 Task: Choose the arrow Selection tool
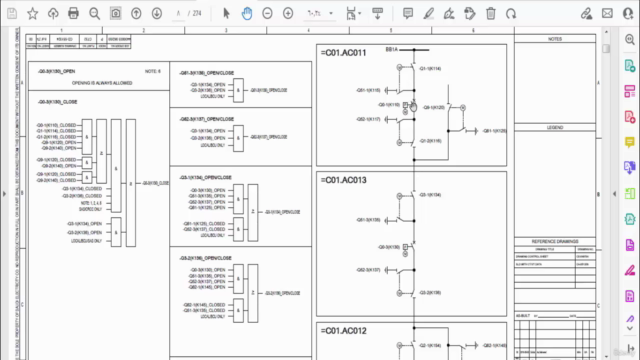(x=226, y=13)
